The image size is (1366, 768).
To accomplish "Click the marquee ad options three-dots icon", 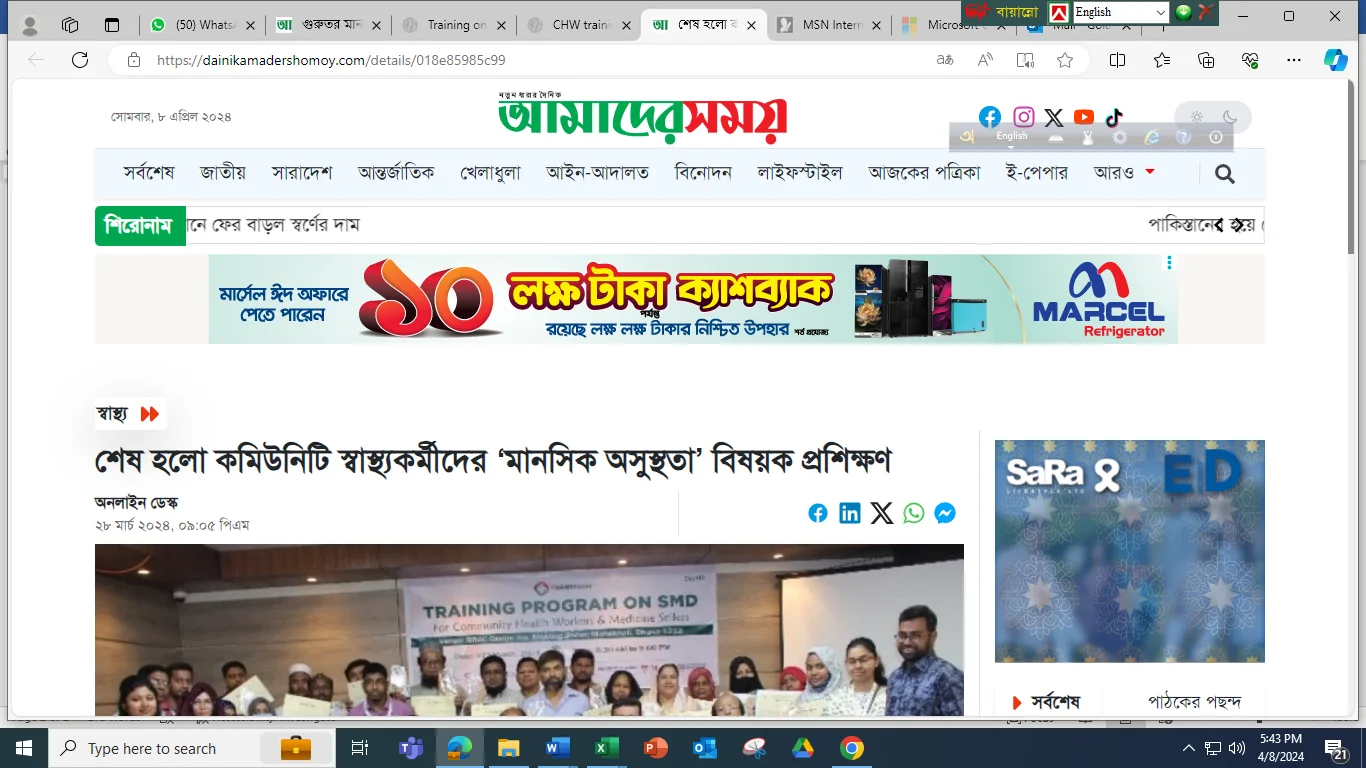I will click(x=1169, y=263).
